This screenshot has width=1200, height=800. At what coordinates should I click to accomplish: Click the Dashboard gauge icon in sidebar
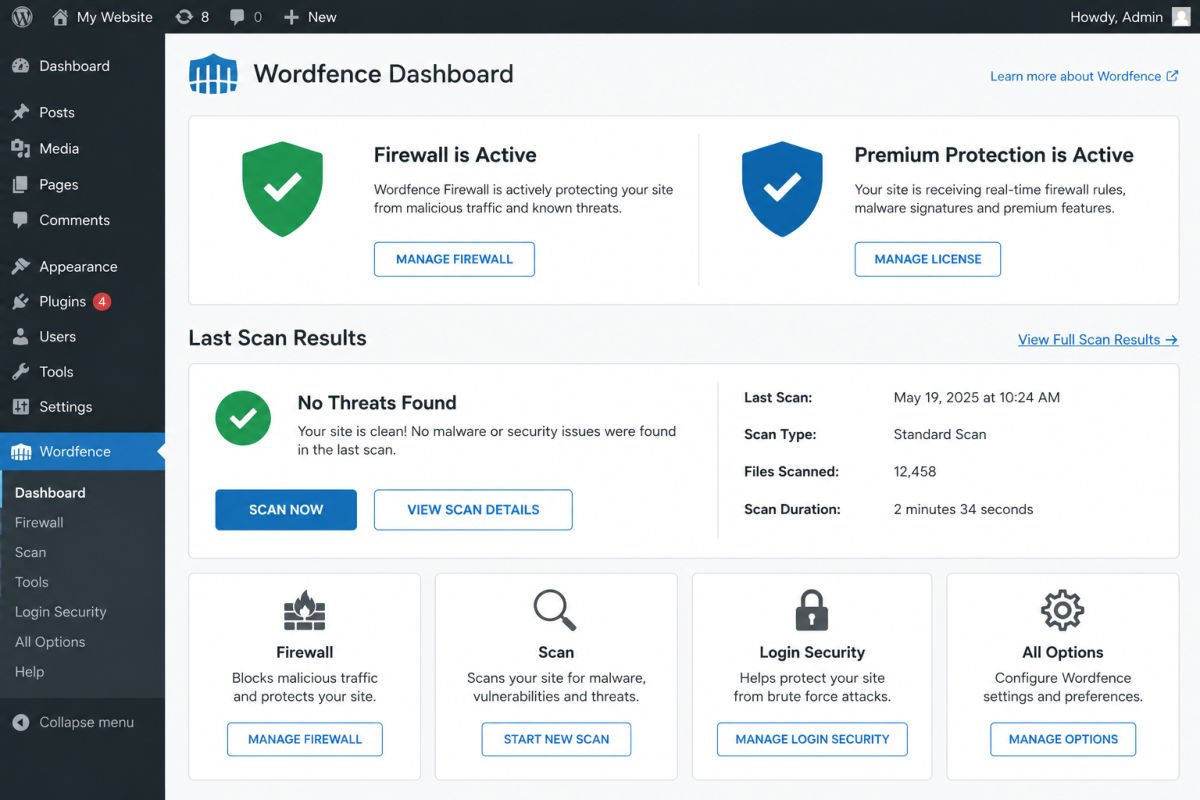20,66
